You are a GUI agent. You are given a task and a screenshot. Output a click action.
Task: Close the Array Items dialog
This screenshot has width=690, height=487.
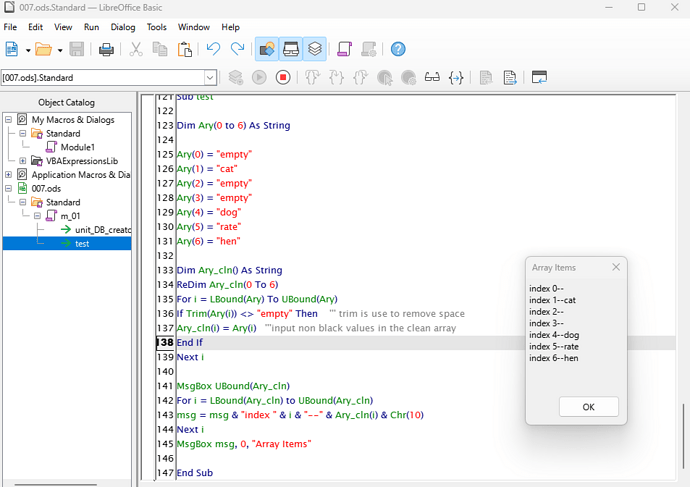point(616,267)
